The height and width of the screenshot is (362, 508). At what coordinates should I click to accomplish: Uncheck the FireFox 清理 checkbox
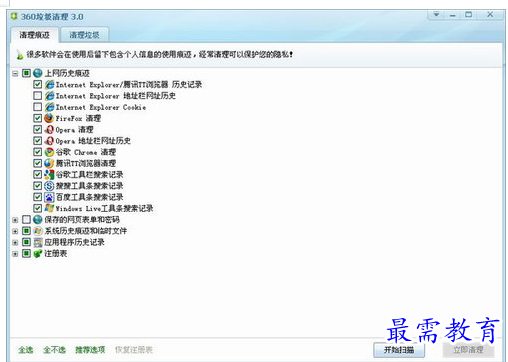(37, 118)
